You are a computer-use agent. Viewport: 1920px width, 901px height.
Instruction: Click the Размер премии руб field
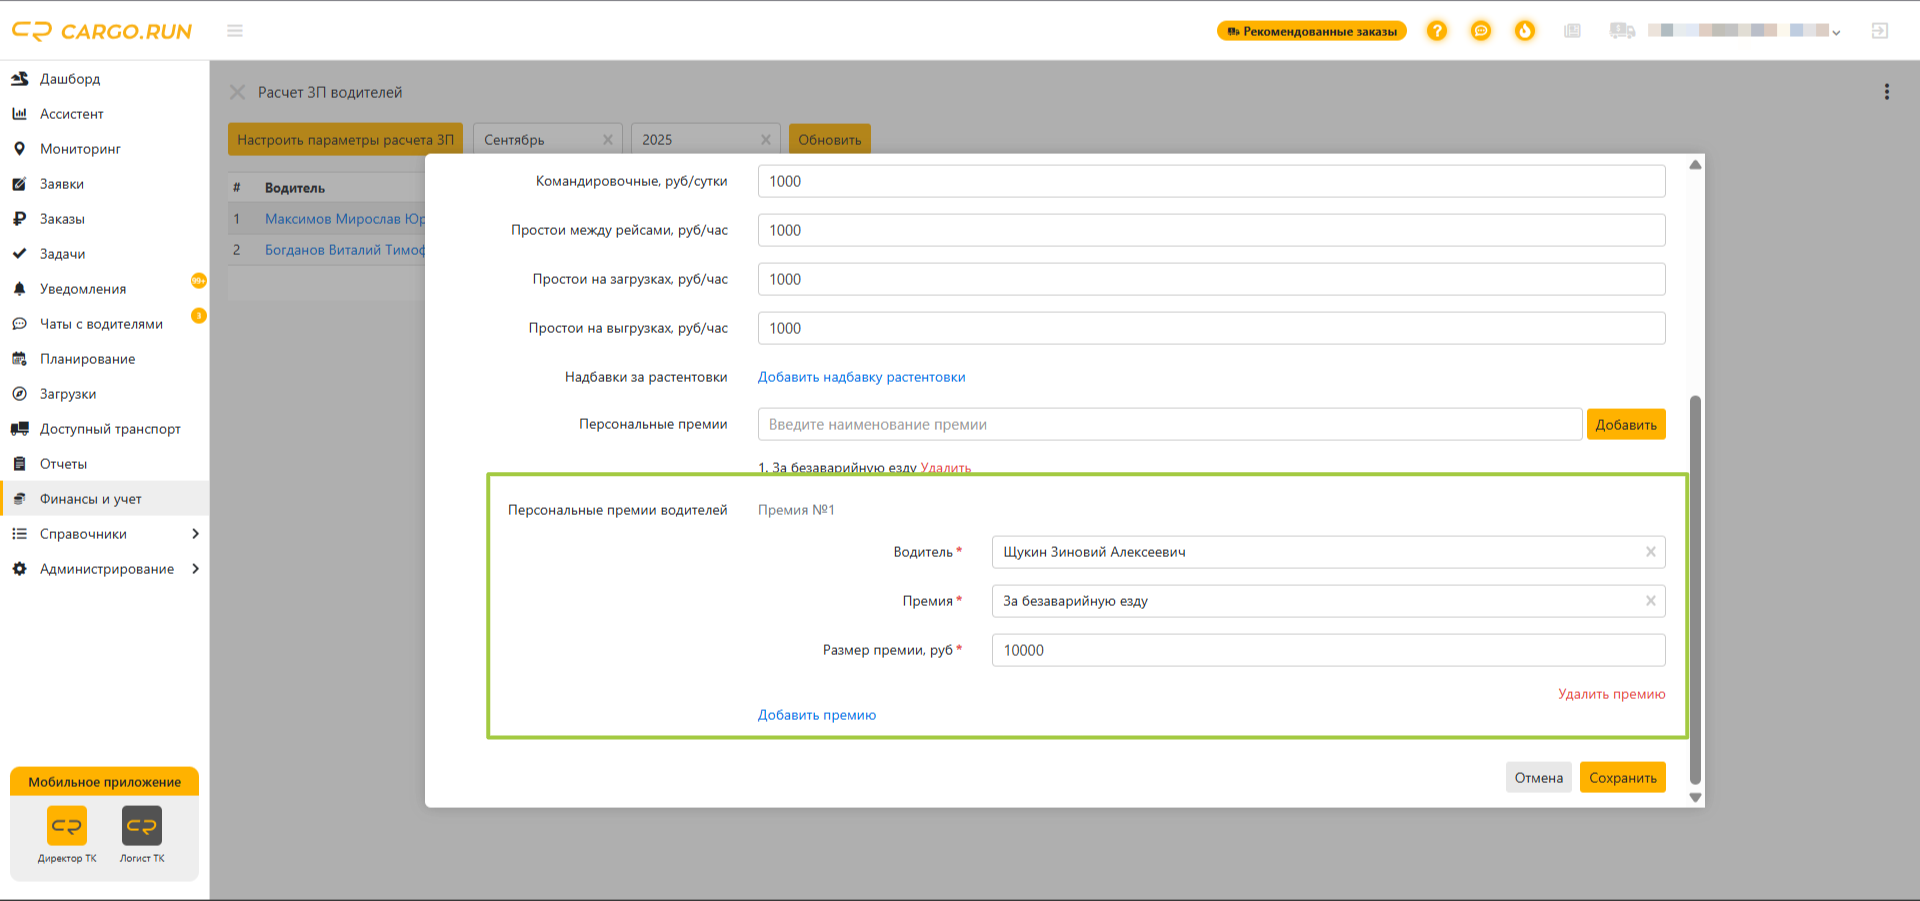click(x=1328, y=650)
